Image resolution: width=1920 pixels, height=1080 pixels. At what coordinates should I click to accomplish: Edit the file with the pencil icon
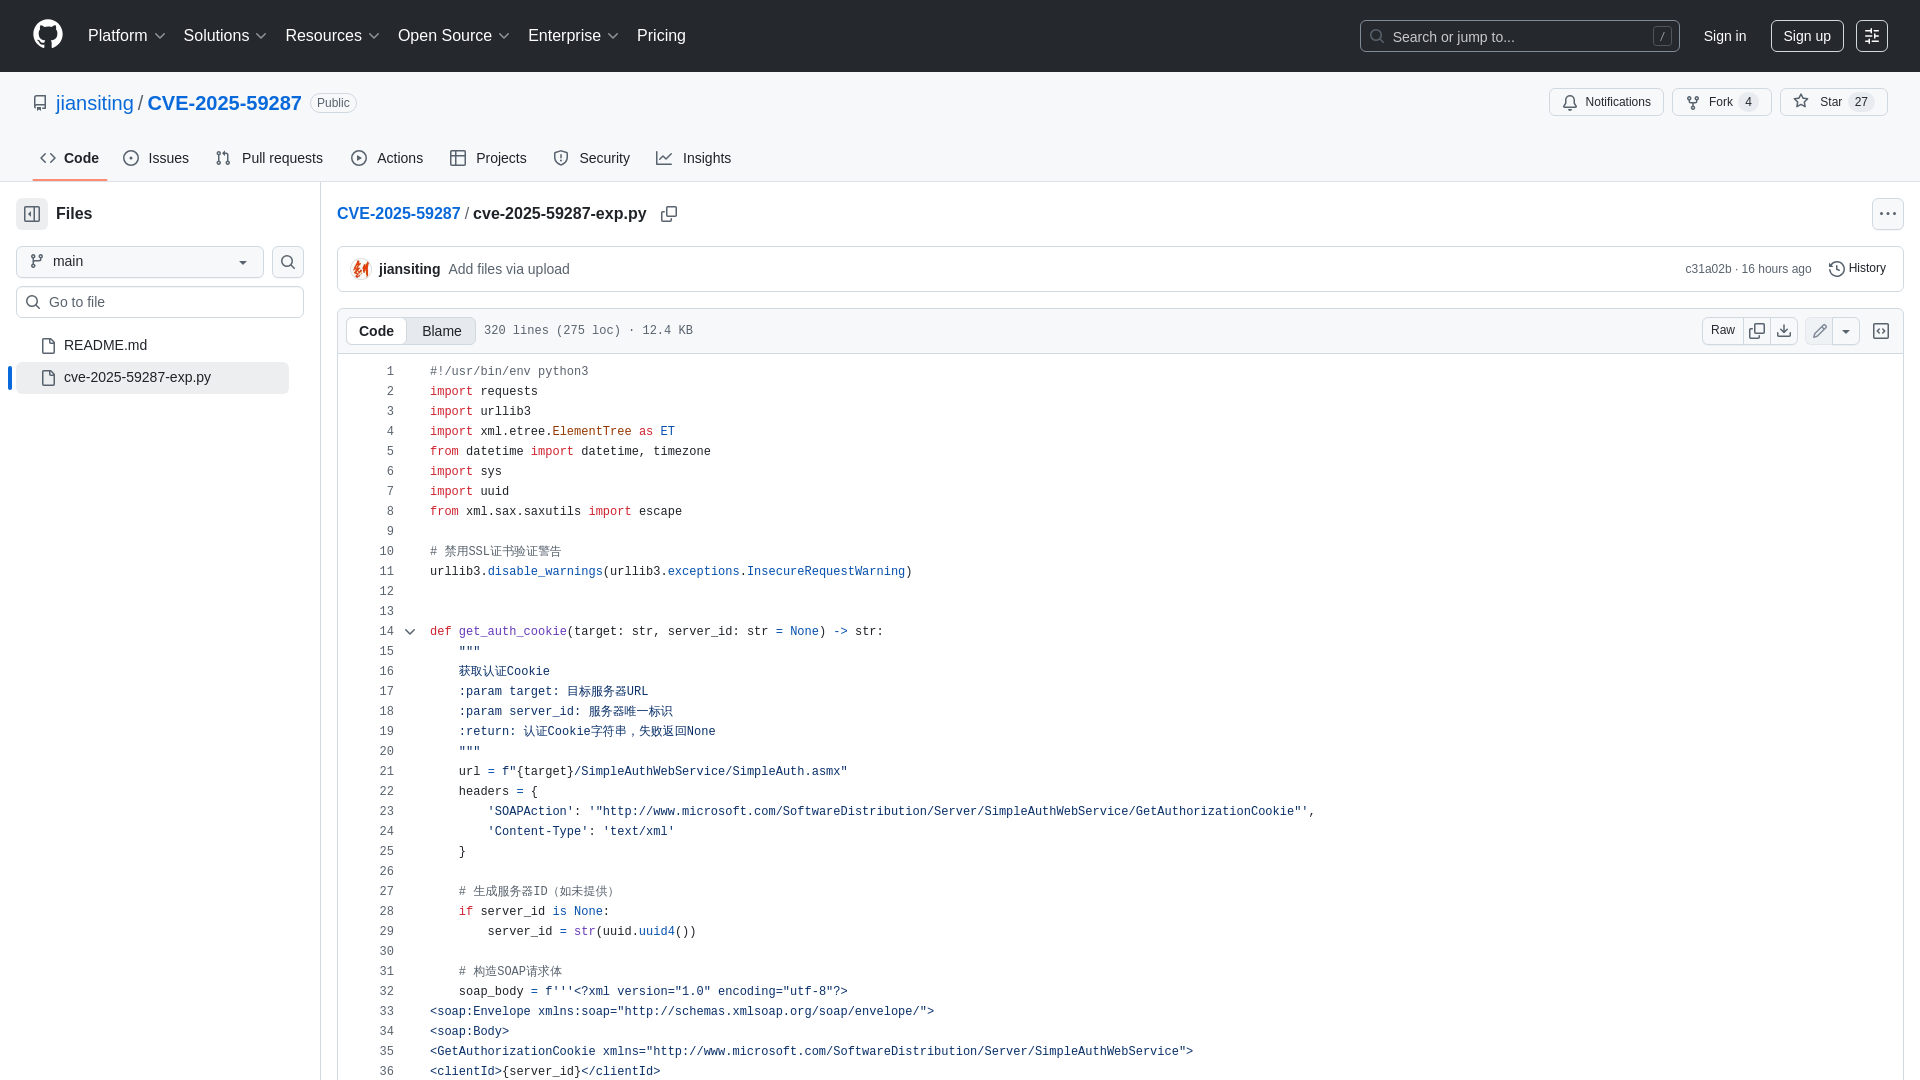coord(1819,330)
